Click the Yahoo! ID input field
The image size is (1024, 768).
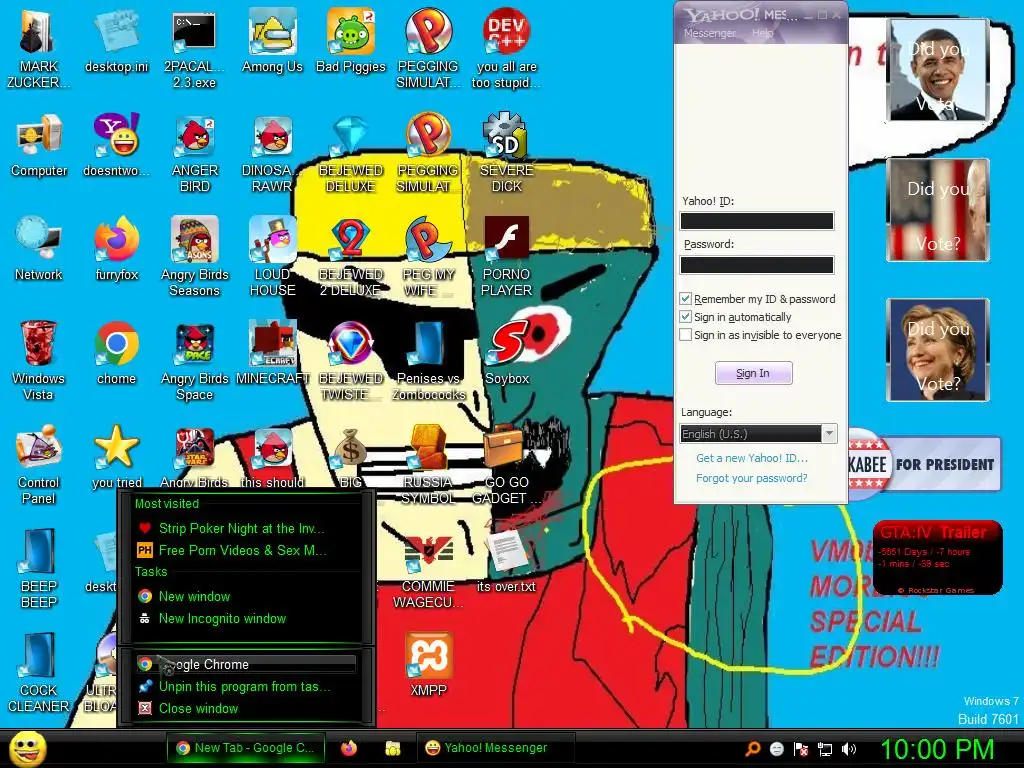[757, 221]
